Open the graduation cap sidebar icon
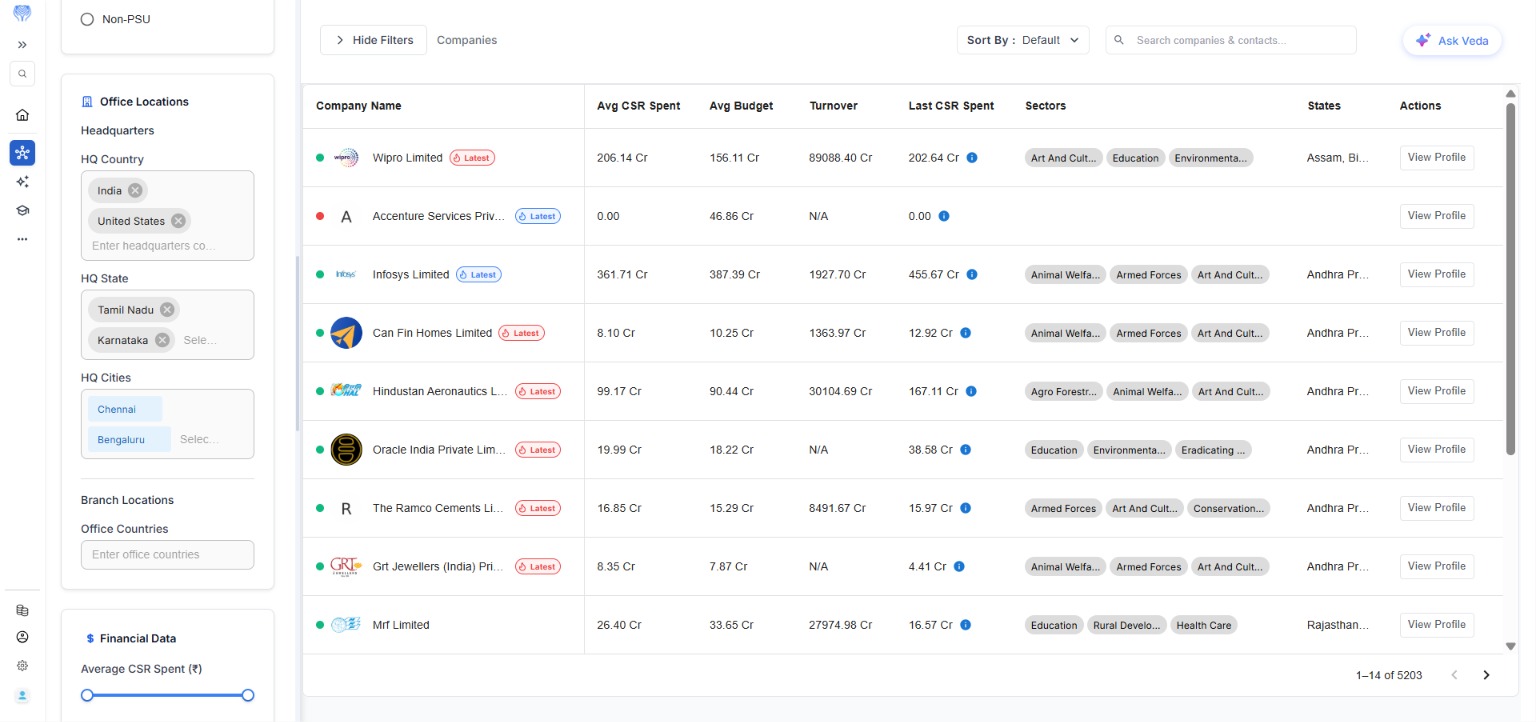 22,210
